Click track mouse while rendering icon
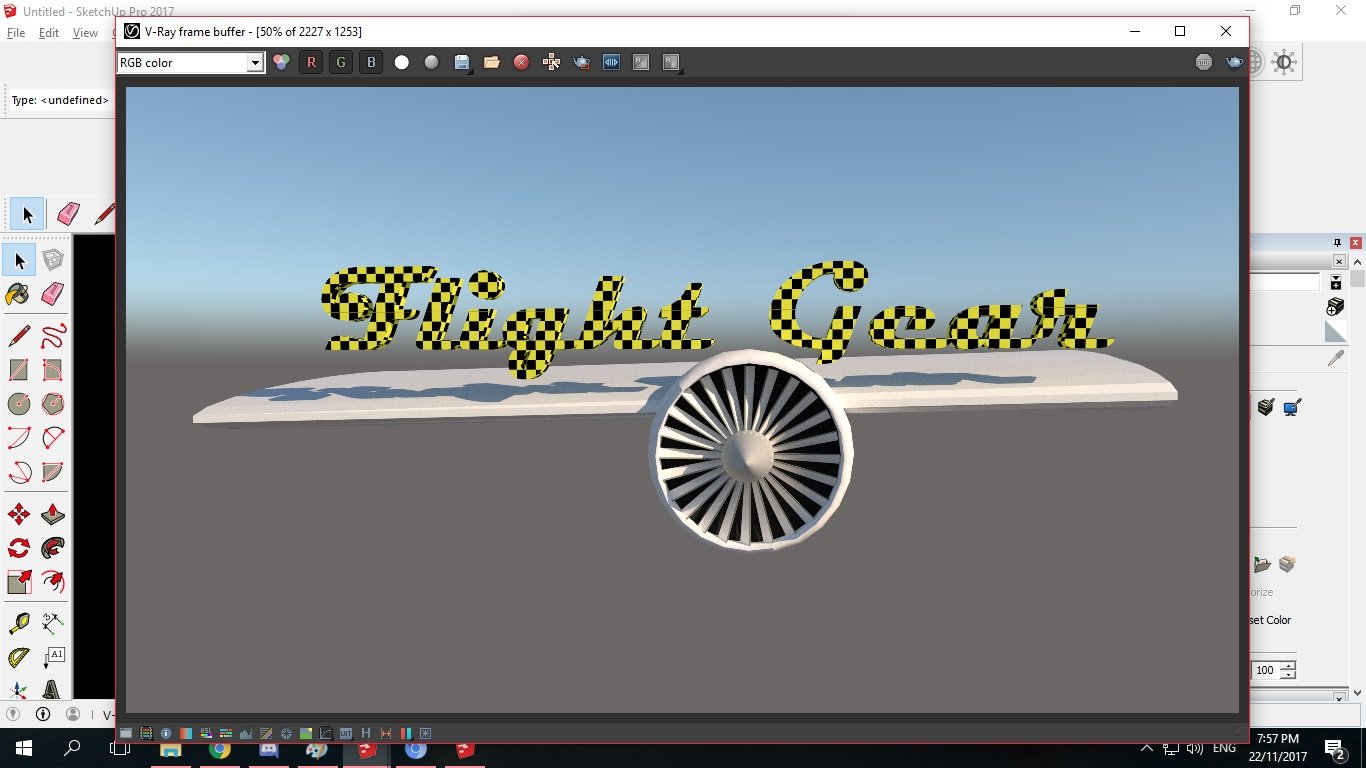Viewport: 1366px width, 768px height. click(x=551, y=62)
